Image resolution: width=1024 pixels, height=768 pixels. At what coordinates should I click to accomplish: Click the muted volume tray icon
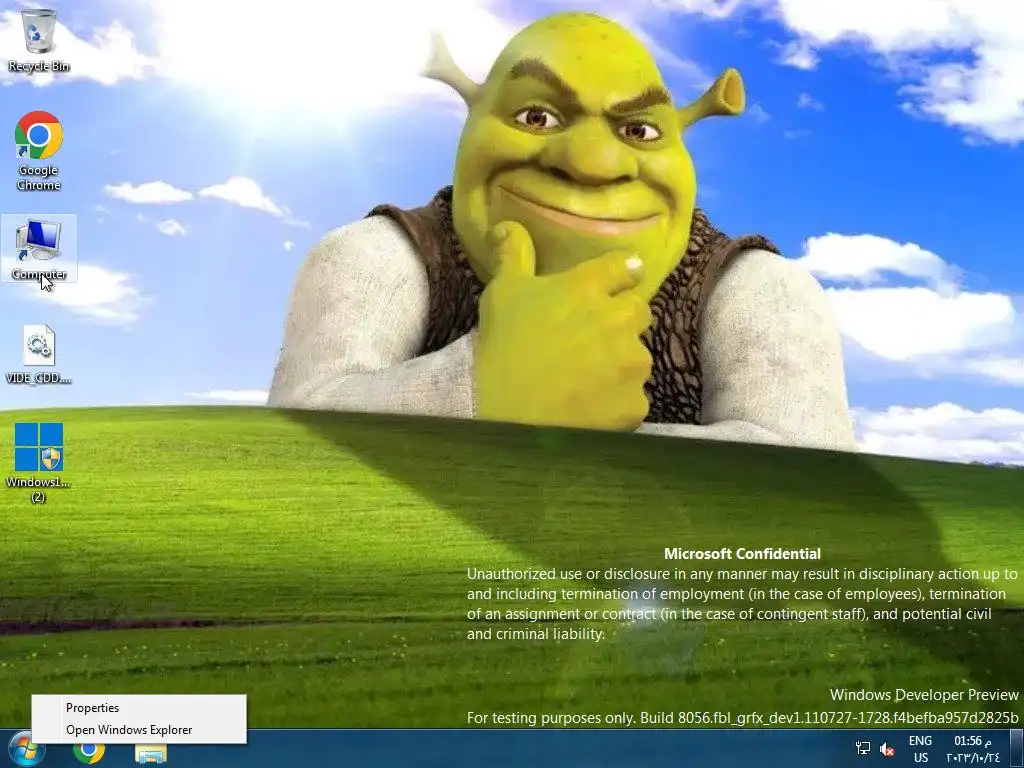(887, 749)
